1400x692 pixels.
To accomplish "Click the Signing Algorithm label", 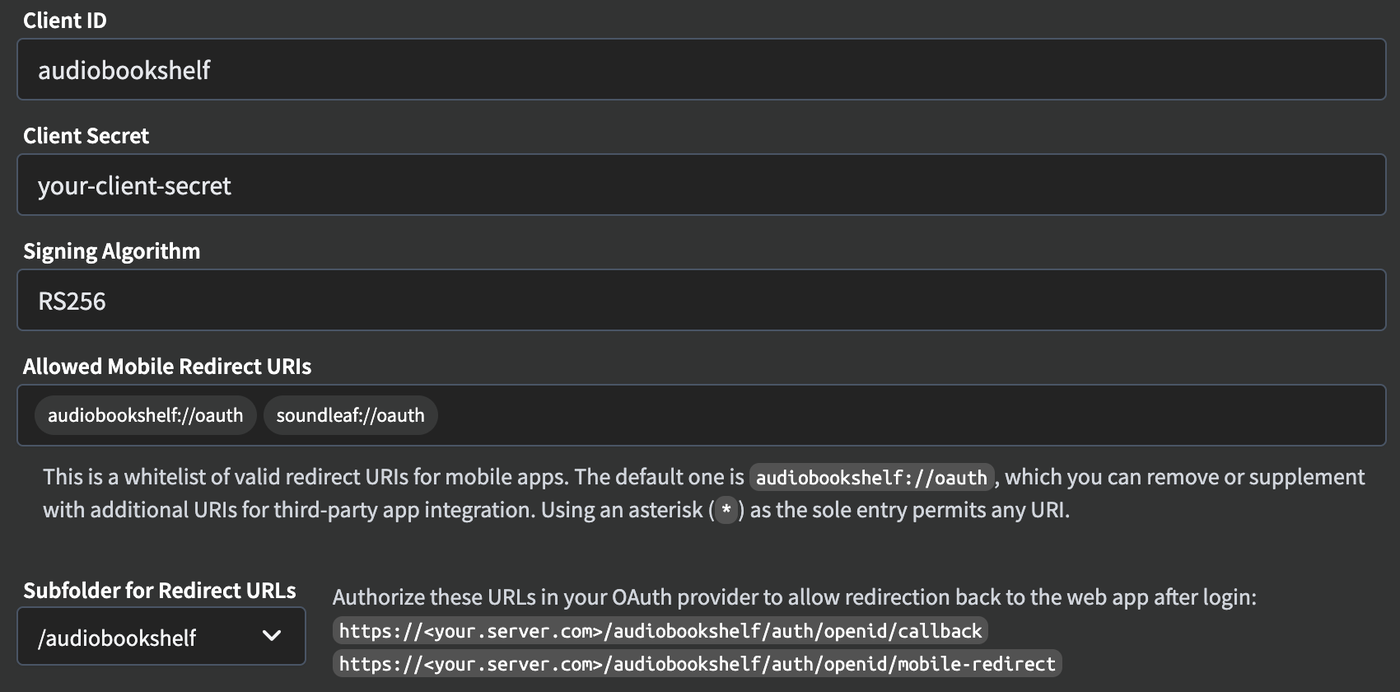I will pos(112,251).
